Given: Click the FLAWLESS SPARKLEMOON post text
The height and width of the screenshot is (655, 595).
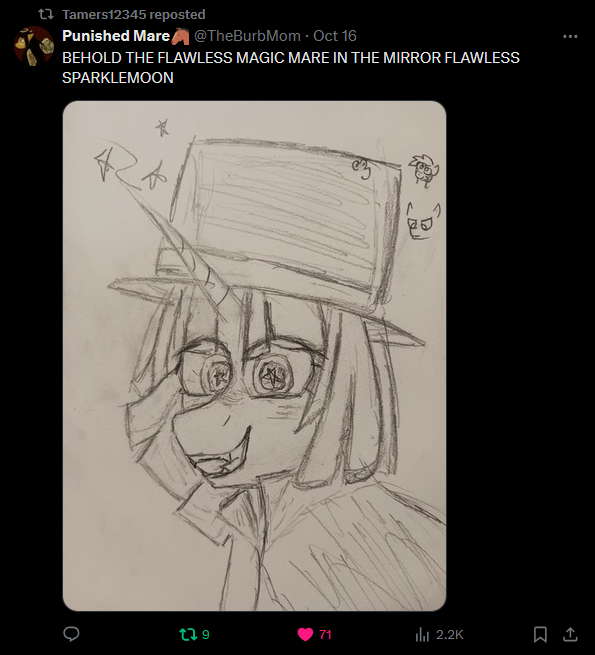Looking at the screenshot, I should click(291, 68).
